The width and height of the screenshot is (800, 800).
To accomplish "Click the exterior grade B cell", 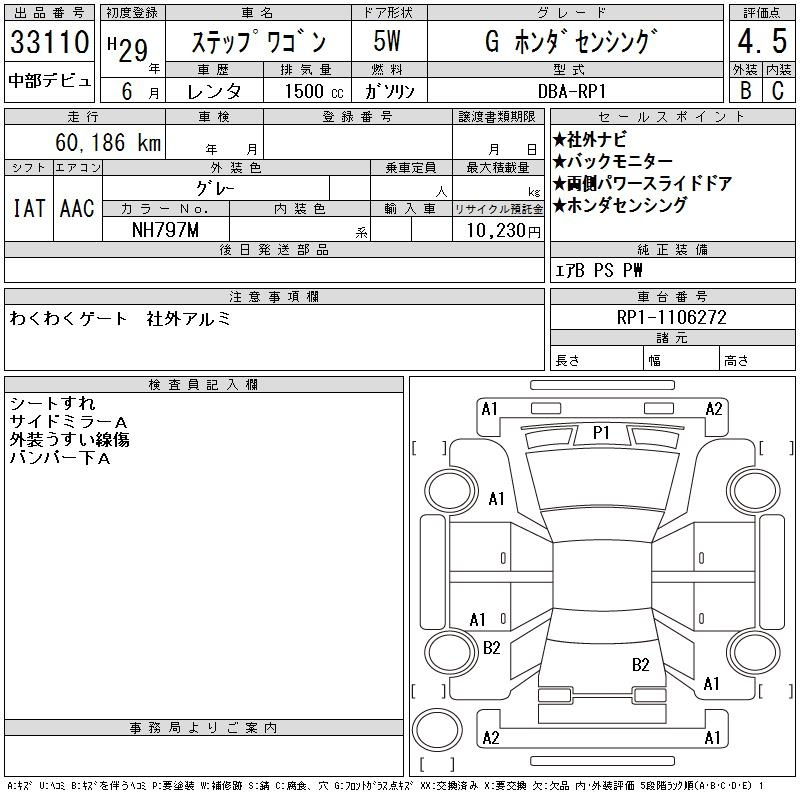I will pyautogui.click(x=743, y=90).
